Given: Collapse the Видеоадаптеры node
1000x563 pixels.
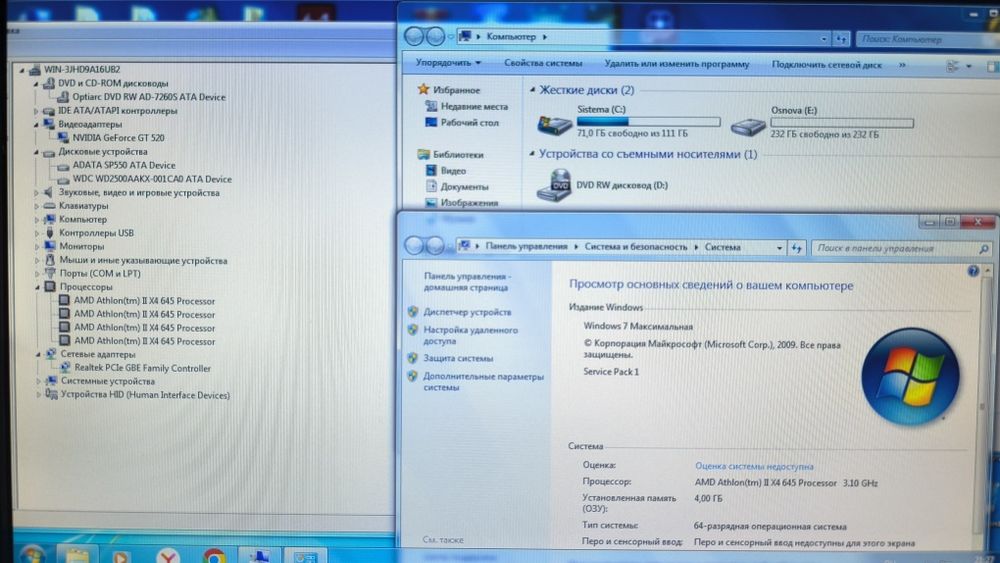Looking at the screenshot, I should (x=36, y=125).
